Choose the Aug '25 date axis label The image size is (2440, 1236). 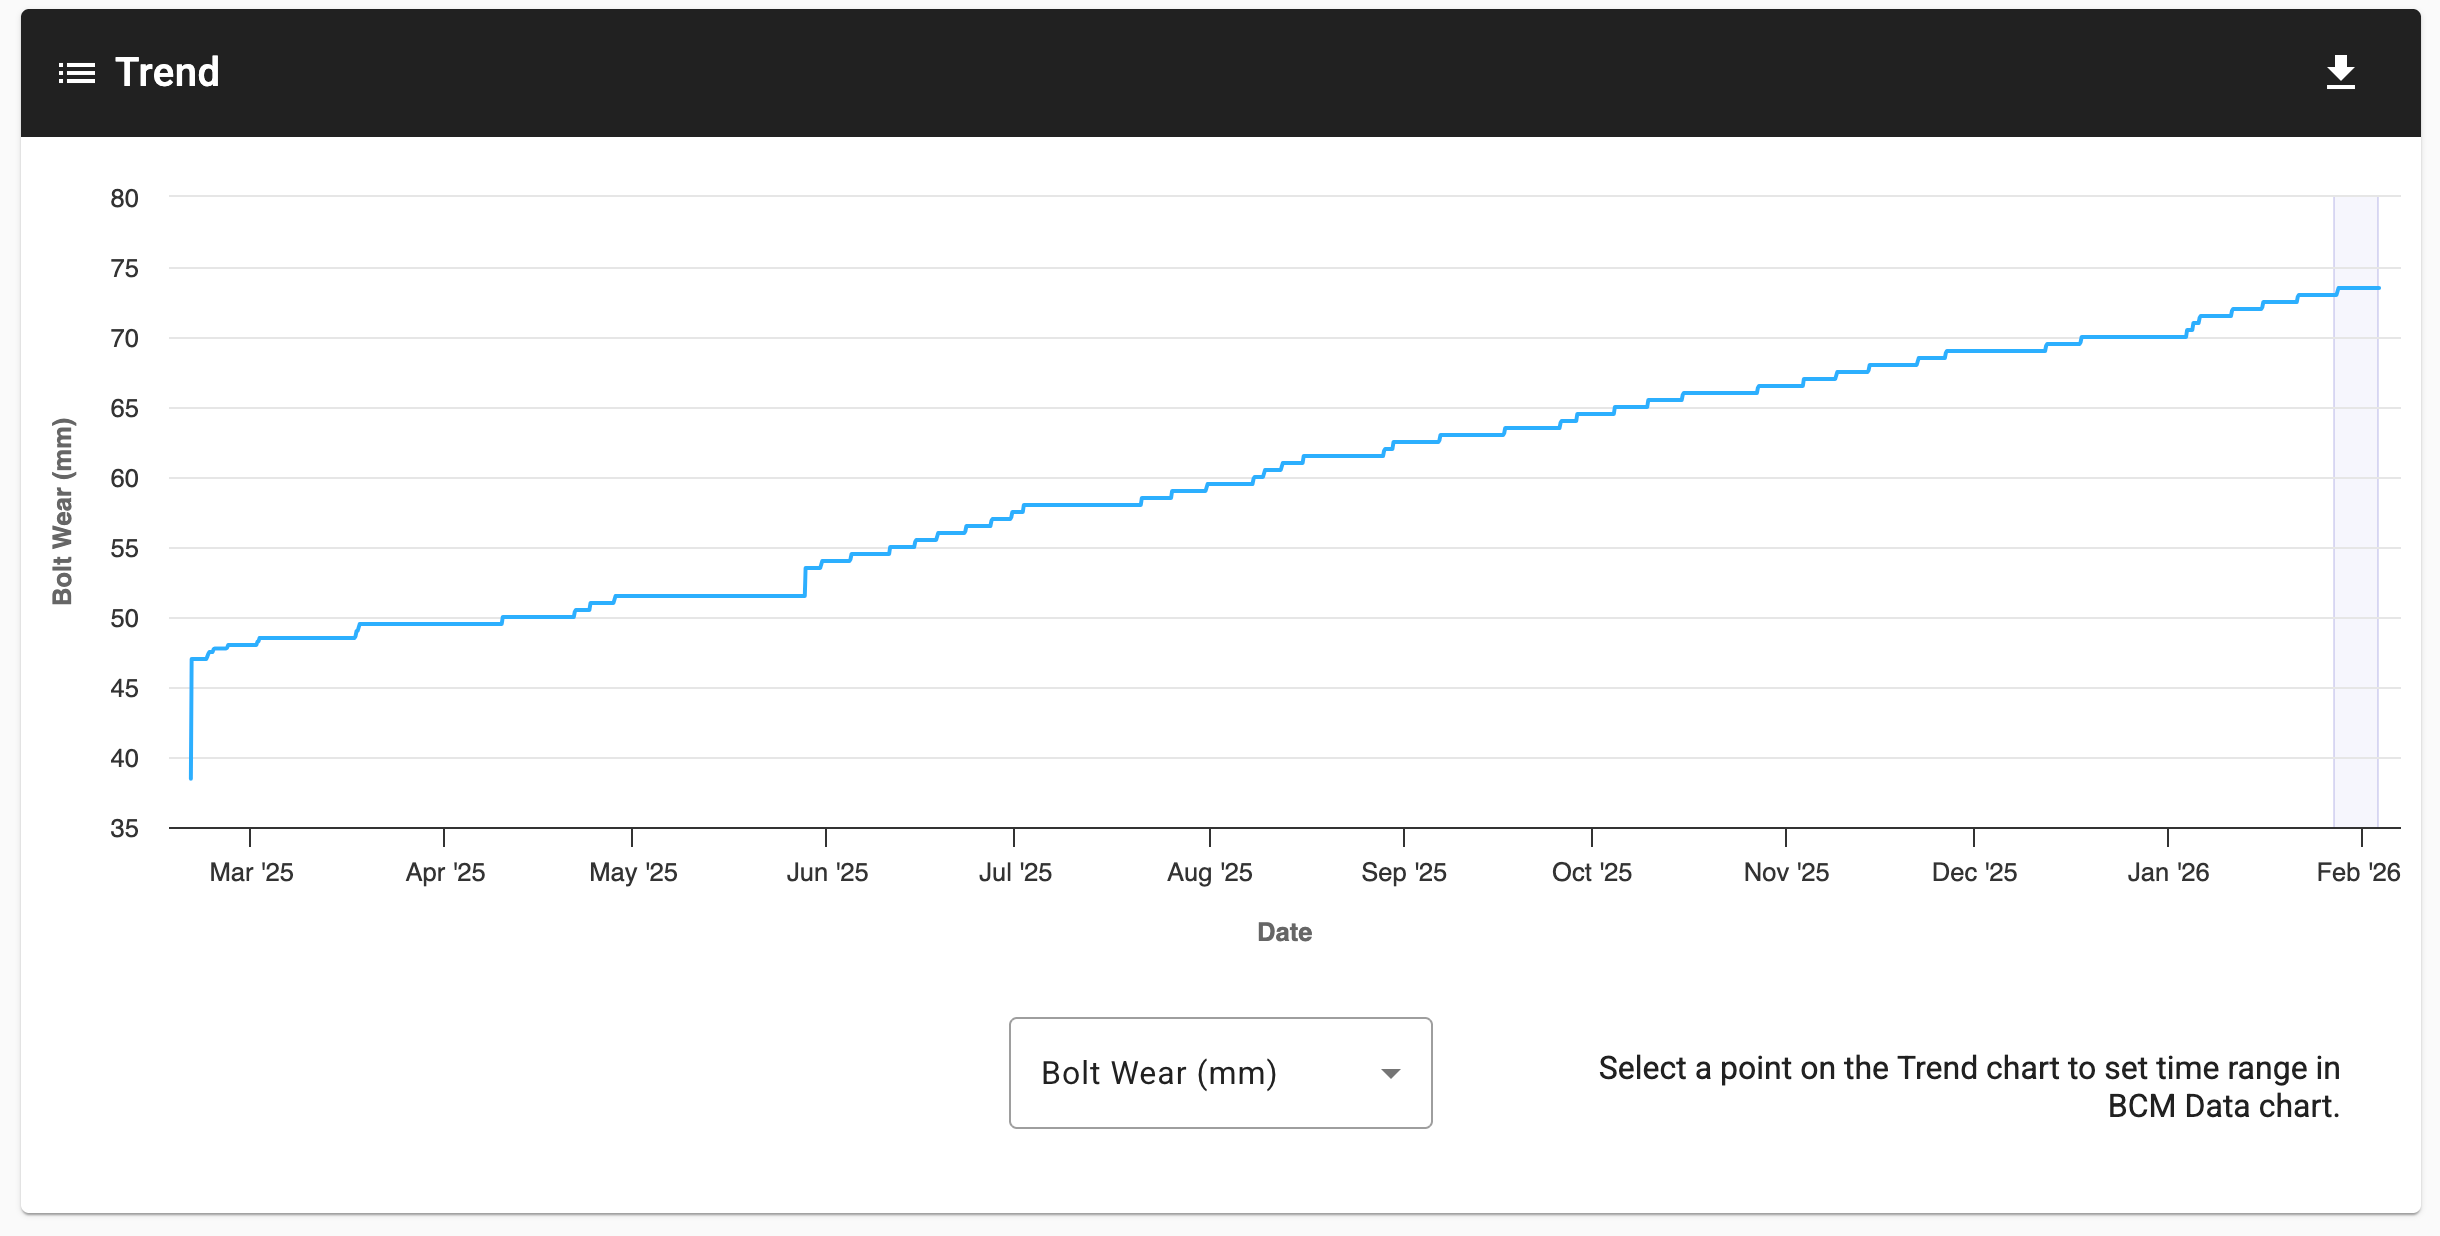[1209, 872]
